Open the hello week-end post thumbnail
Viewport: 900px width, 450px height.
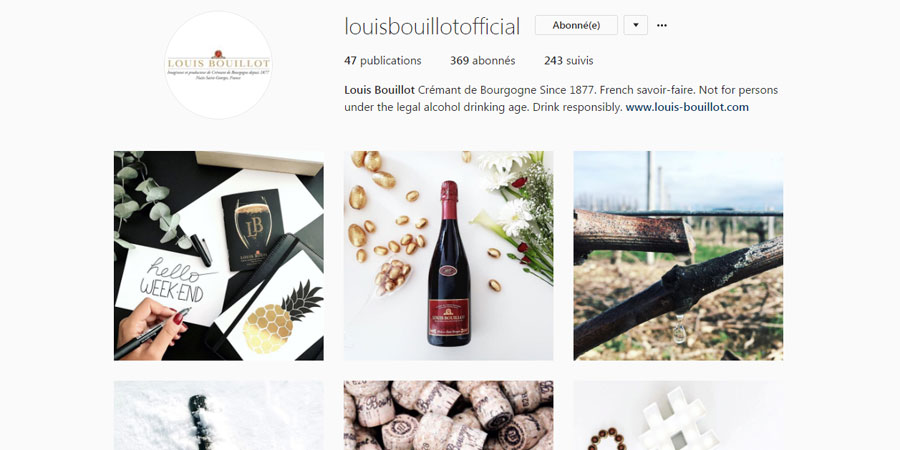tap(219, 255)
